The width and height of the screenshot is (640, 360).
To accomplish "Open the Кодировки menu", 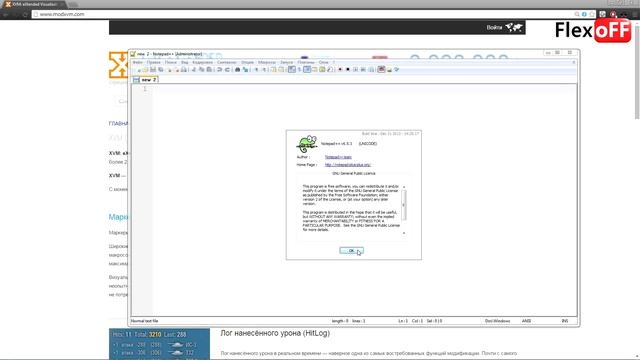I will [202, 62].
